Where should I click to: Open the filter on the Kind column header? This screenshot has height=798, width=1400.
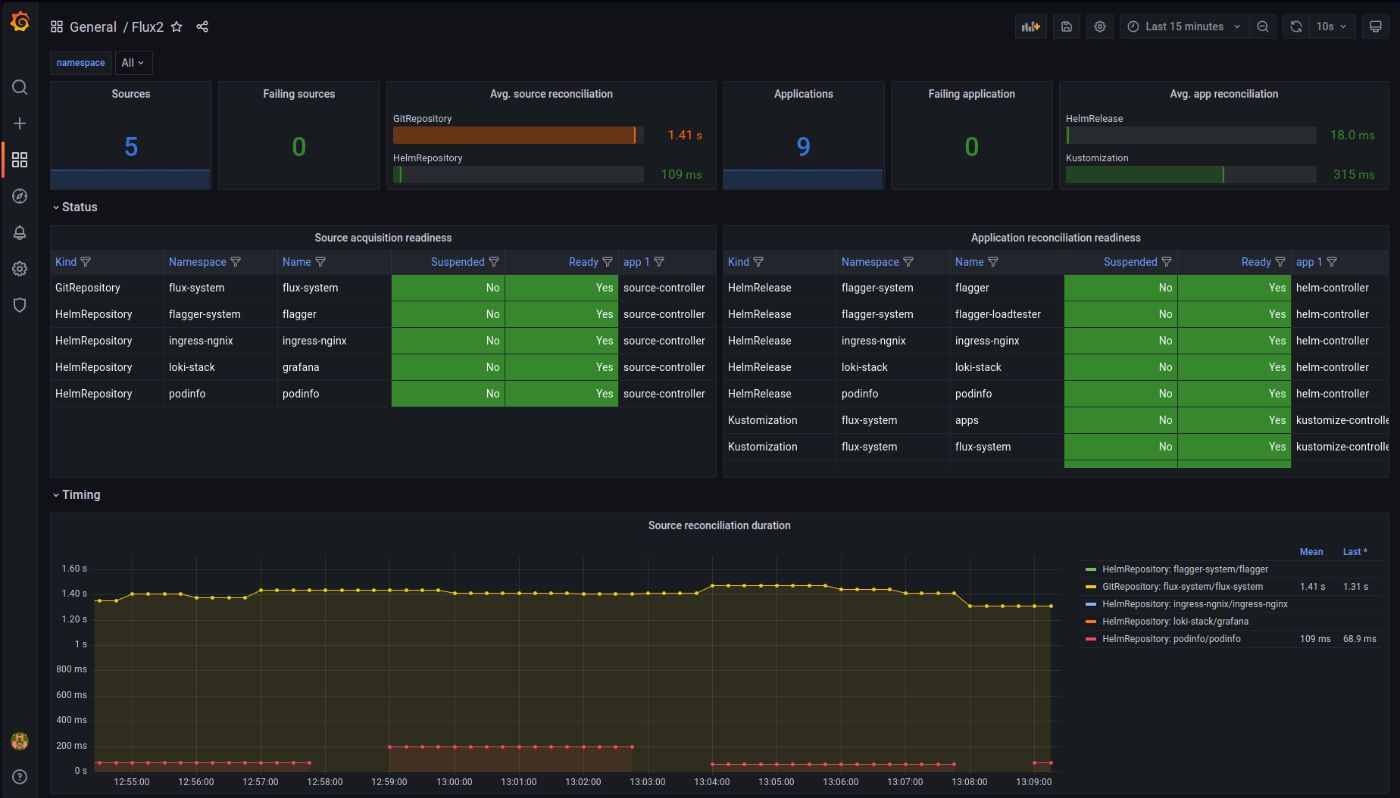[x=84, y=261]
